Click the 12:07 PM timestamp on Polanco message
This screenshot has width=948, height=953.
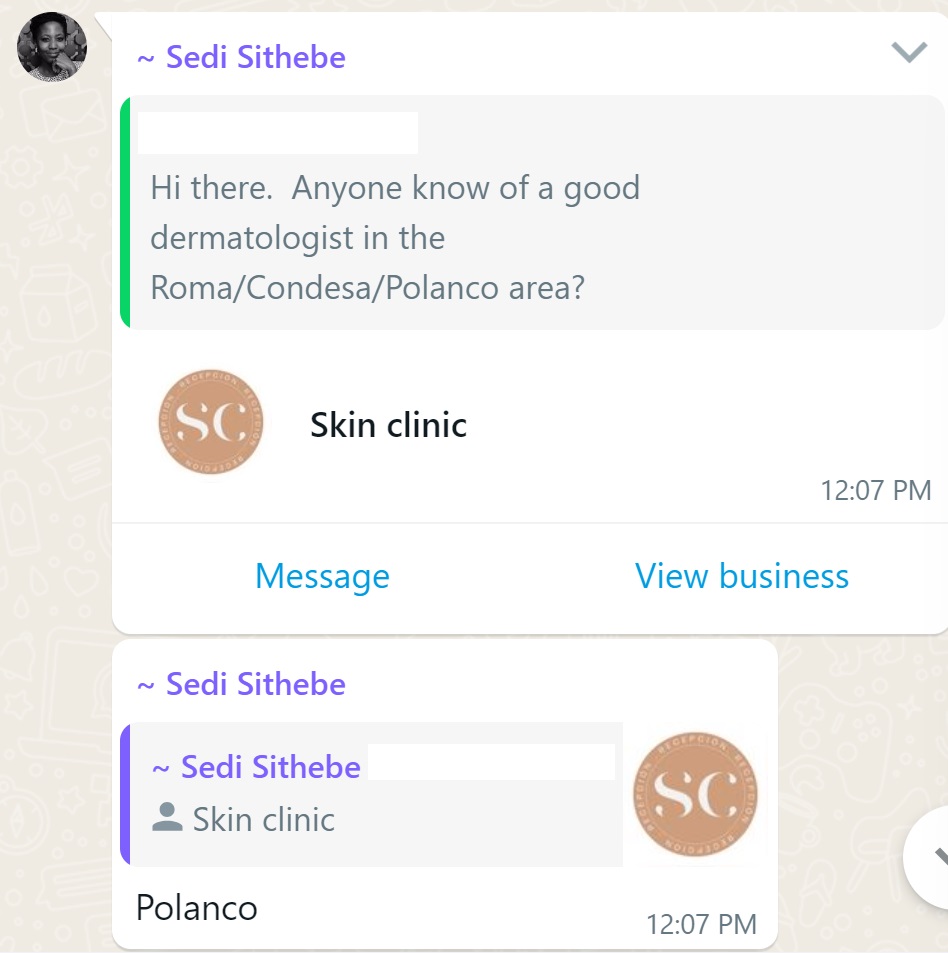(701, 924)
